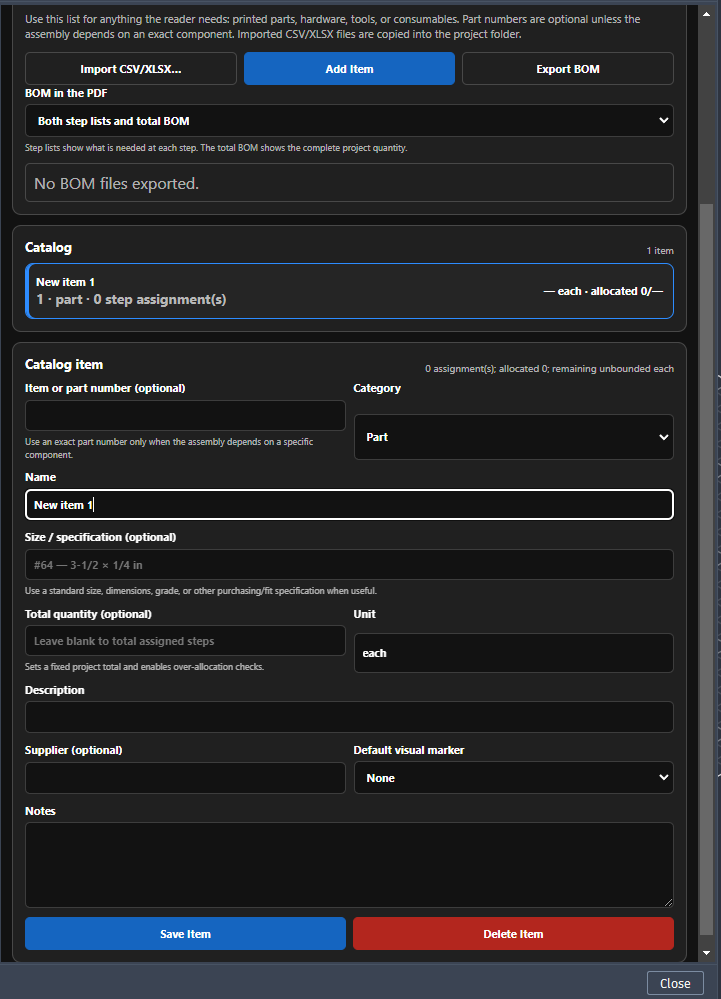This screenshot has height=999, width=721.
Task: Export the BOM
Action: tap(568, 69)
